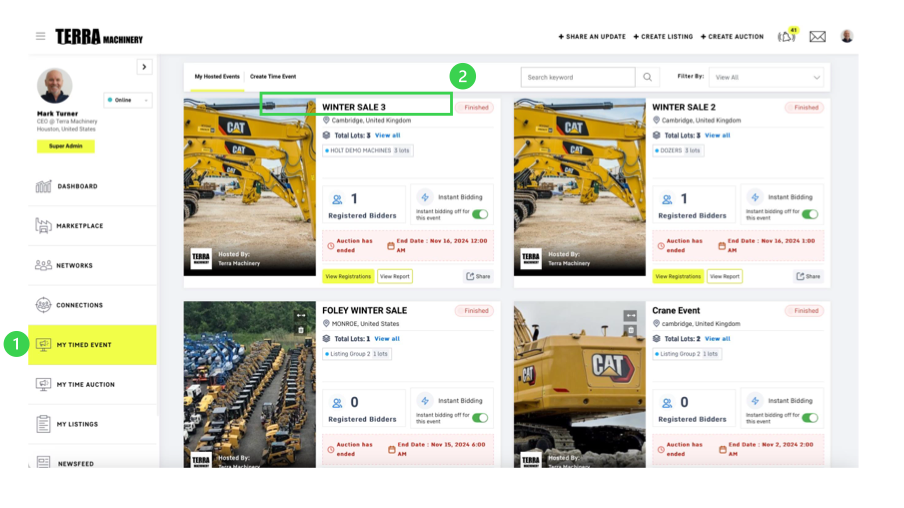Viewport: 904px width, 508px height.
Task: View Report for Winter Sale 2
Action: point(725,276)
